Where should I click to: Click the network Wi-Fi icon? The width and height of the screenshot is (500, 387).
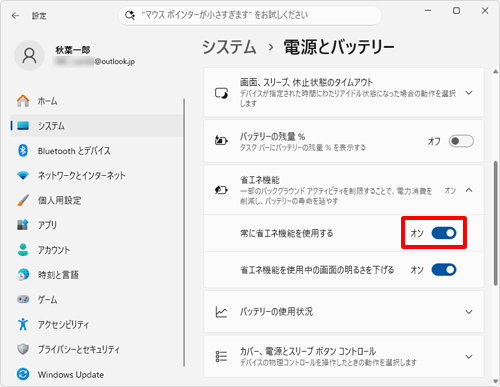pos(23,175)
